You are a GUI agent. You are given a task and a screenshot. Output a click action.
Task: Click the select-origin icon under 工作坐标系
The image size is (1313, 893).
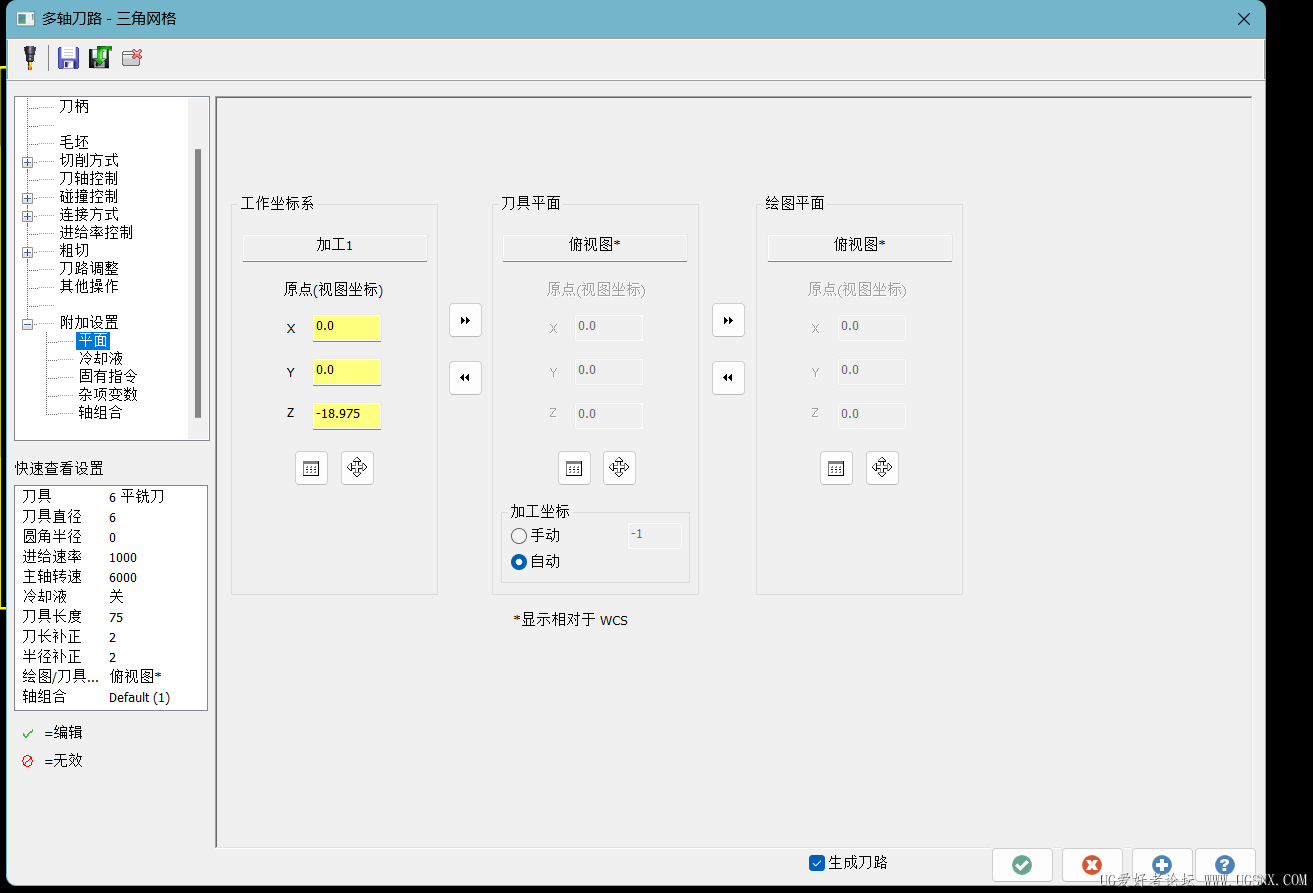pyautogui.click(x=357, y=468)
